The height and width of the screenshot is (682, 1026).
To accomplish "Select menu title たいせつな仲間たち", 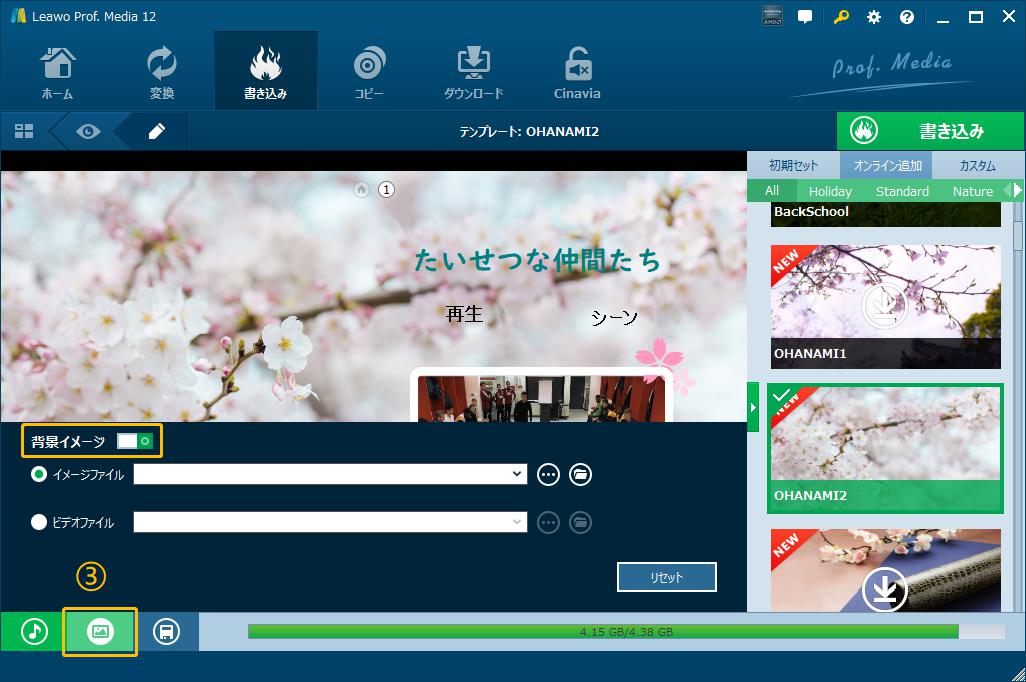I will pyautogui.click(x=538, y=260).
